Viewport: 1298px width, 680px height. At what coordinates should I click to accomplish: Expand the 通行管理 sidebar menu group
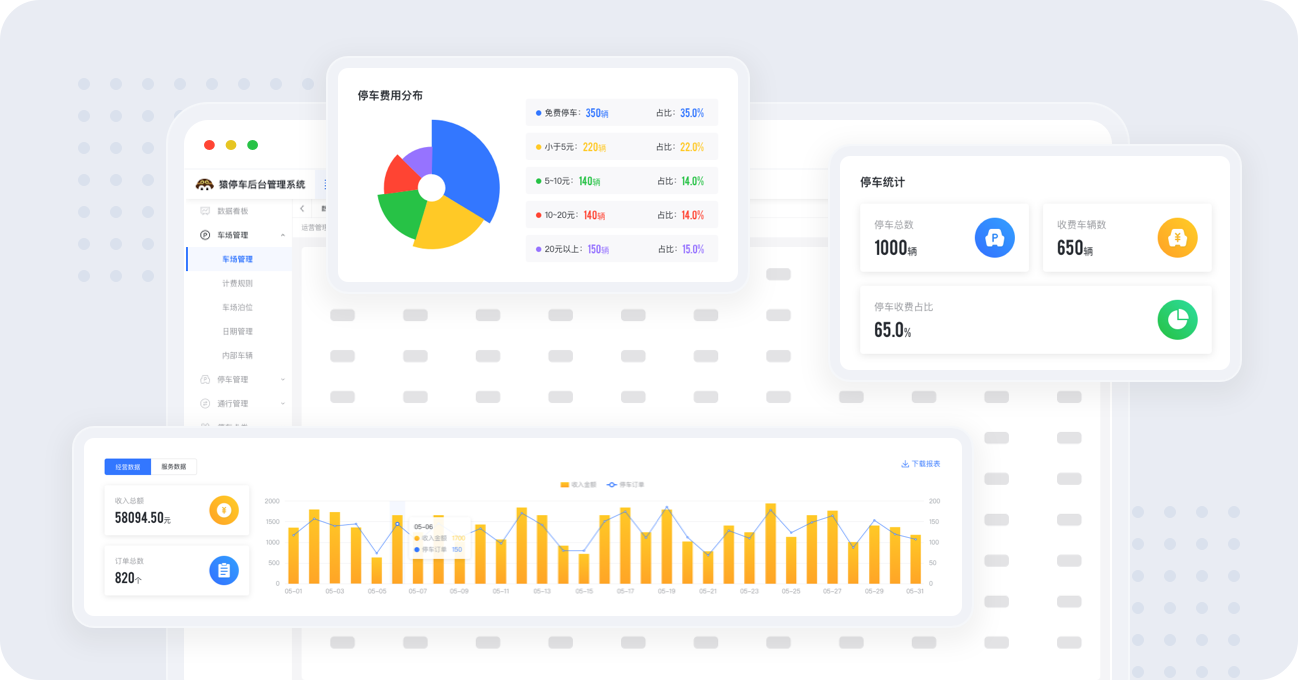click(283, 403)
